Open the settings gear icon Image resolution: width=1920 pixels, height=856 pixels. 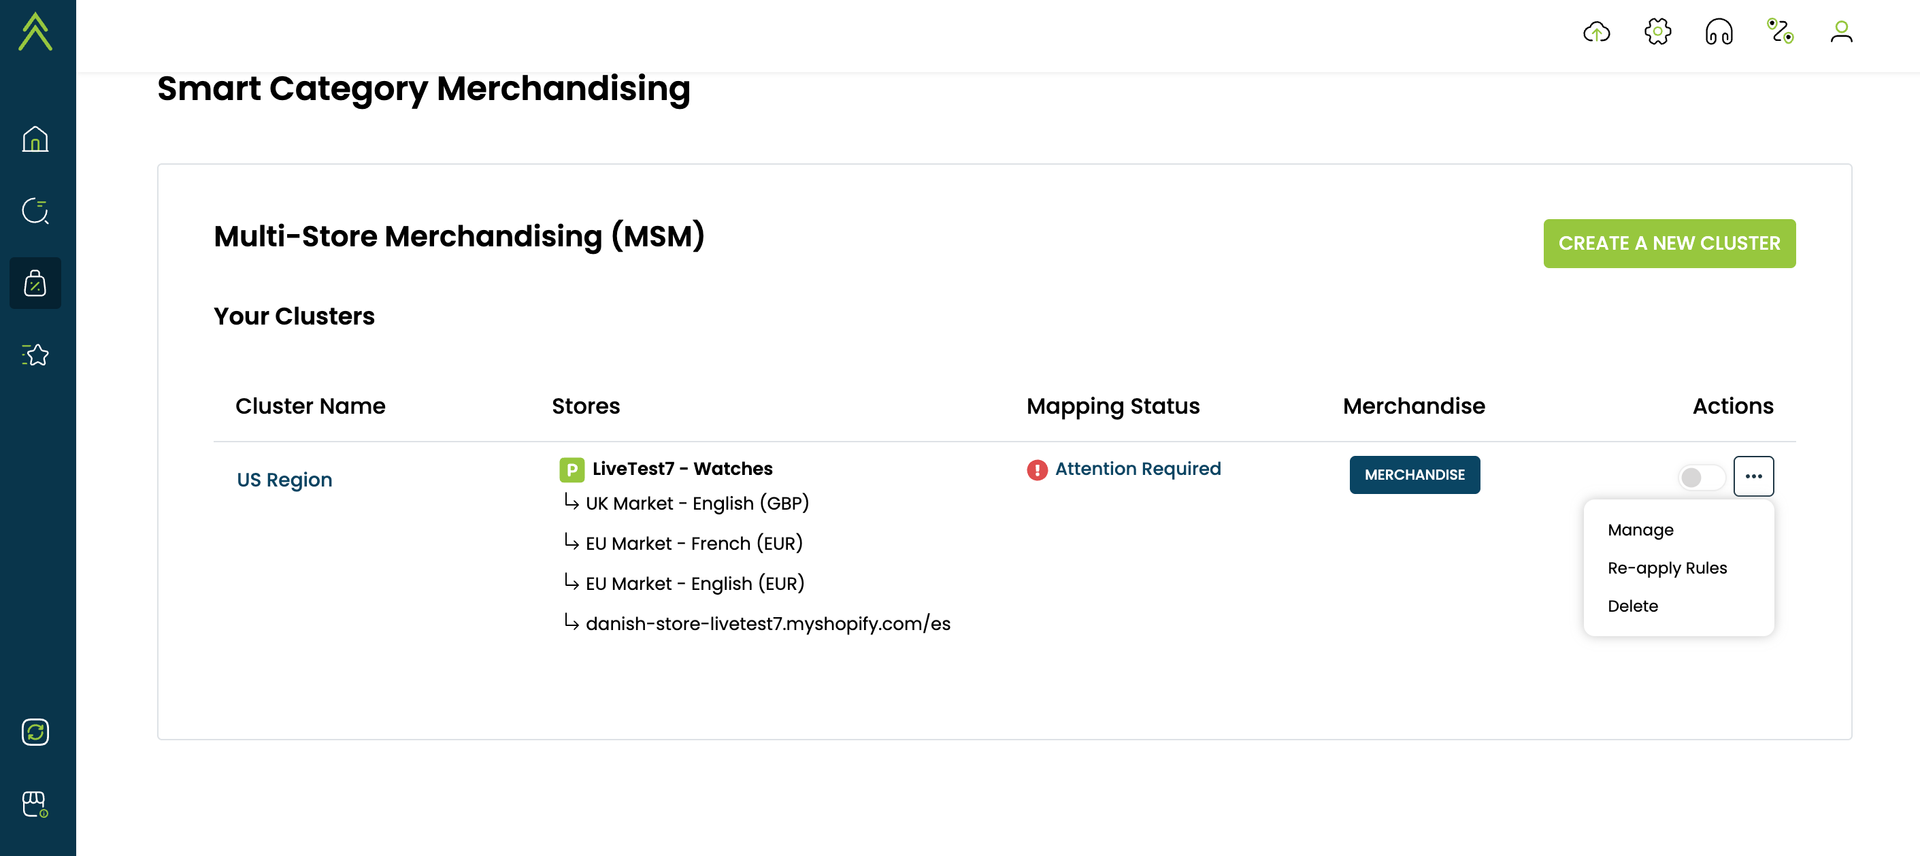coord(1658,32)
